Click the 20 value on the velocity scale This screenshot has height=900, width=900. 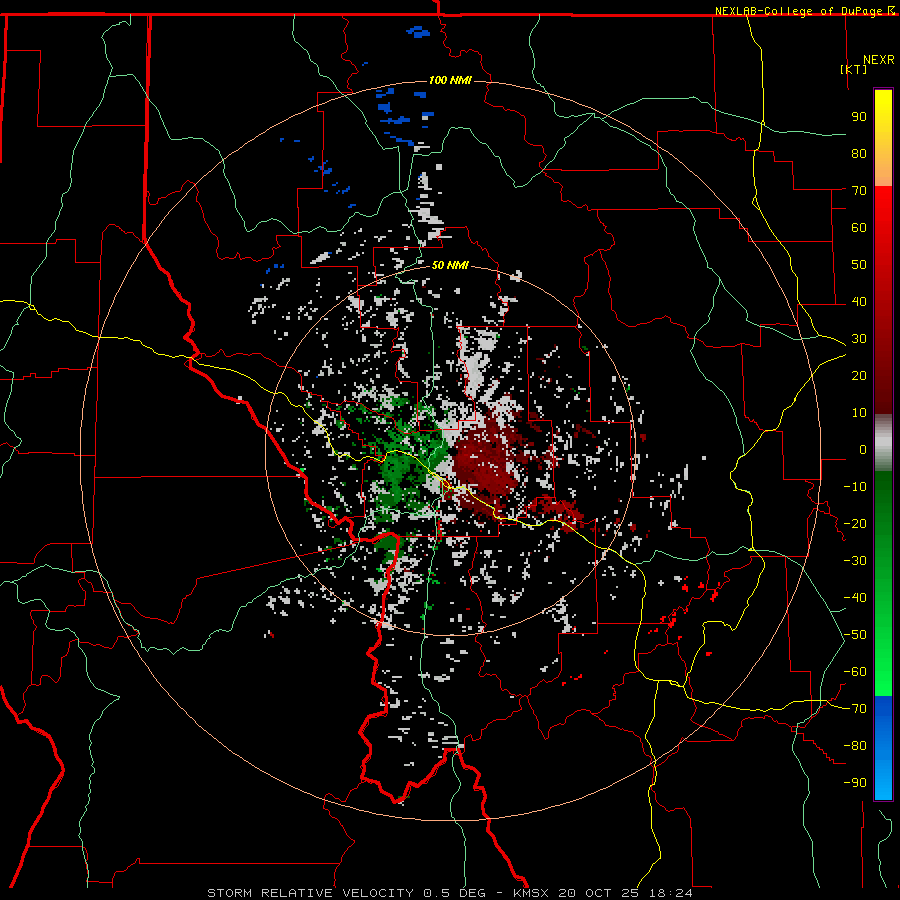coord(859,376)
